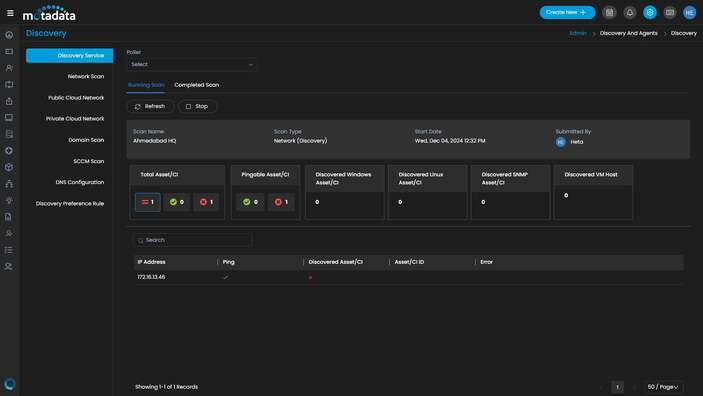Click the Asset/CI ID column header
This screenshot has width=703, height=396.
point(409,262)
